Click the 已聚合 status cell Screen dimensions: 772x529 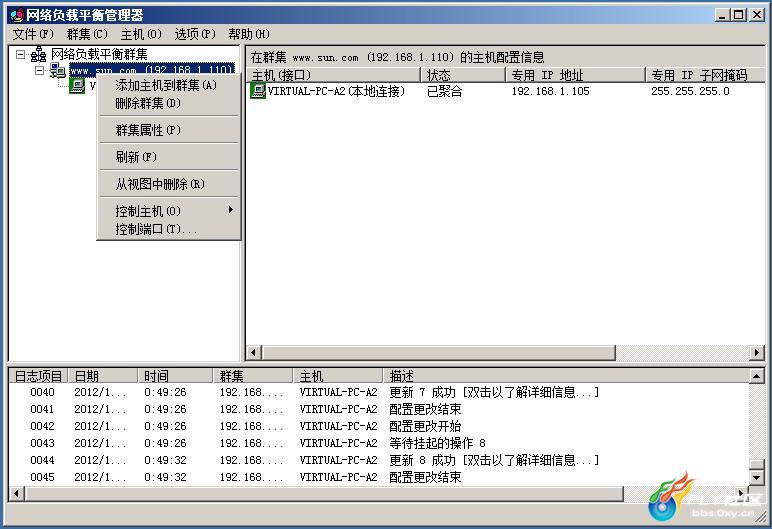445,91
